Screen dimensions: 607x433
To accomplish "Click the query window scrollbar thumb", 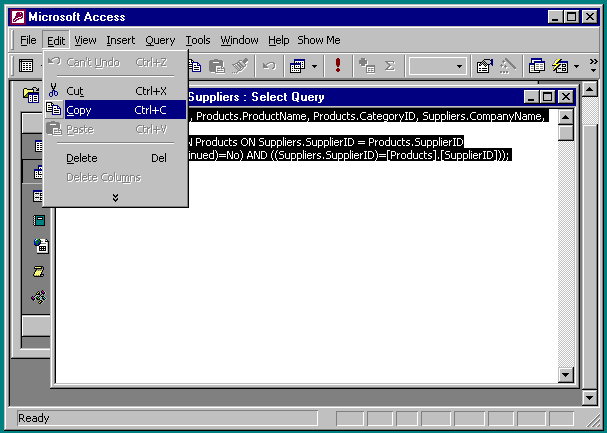I will tap(565, 132).
